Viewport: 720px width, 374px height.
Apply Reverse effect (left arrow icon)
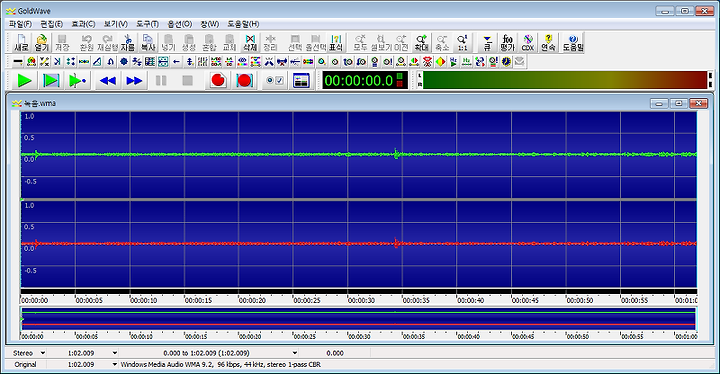[176, 61]
